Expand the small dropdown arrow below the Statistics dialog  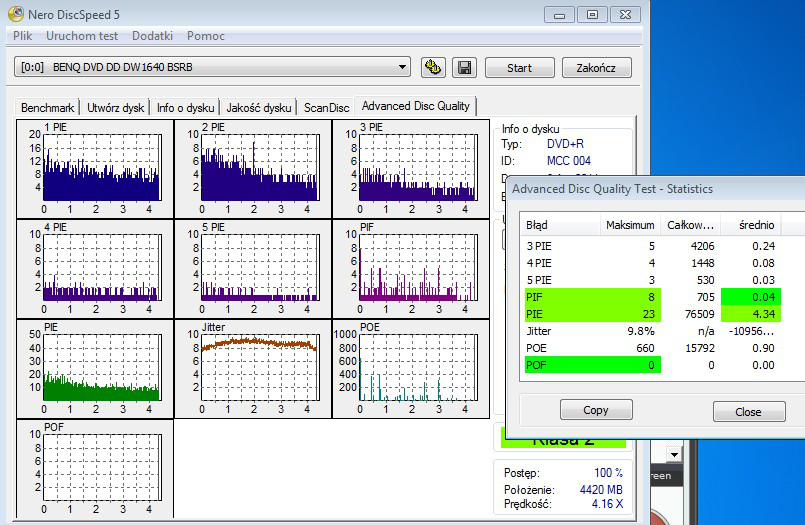point(674,454)
